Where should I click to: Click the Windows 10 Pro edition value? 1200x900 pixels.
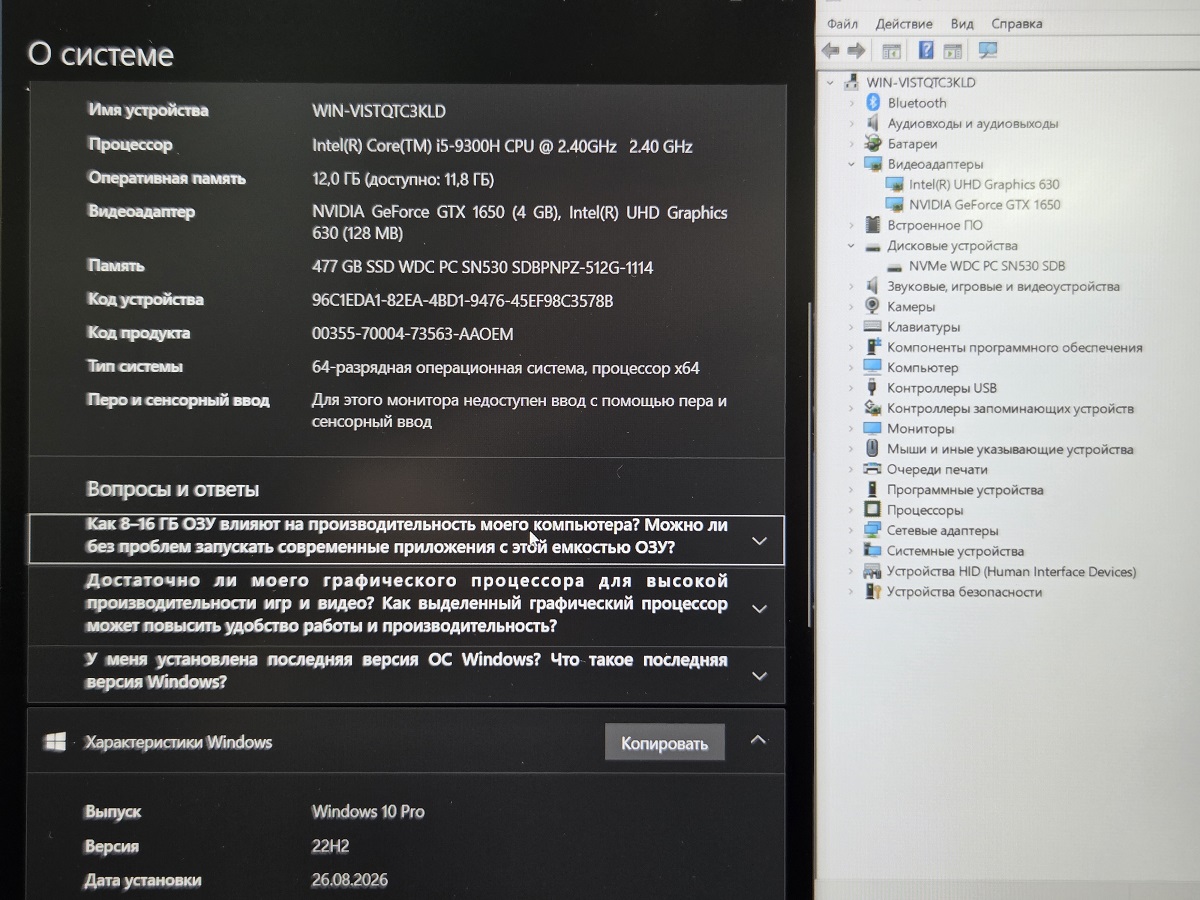pos(368,812)
